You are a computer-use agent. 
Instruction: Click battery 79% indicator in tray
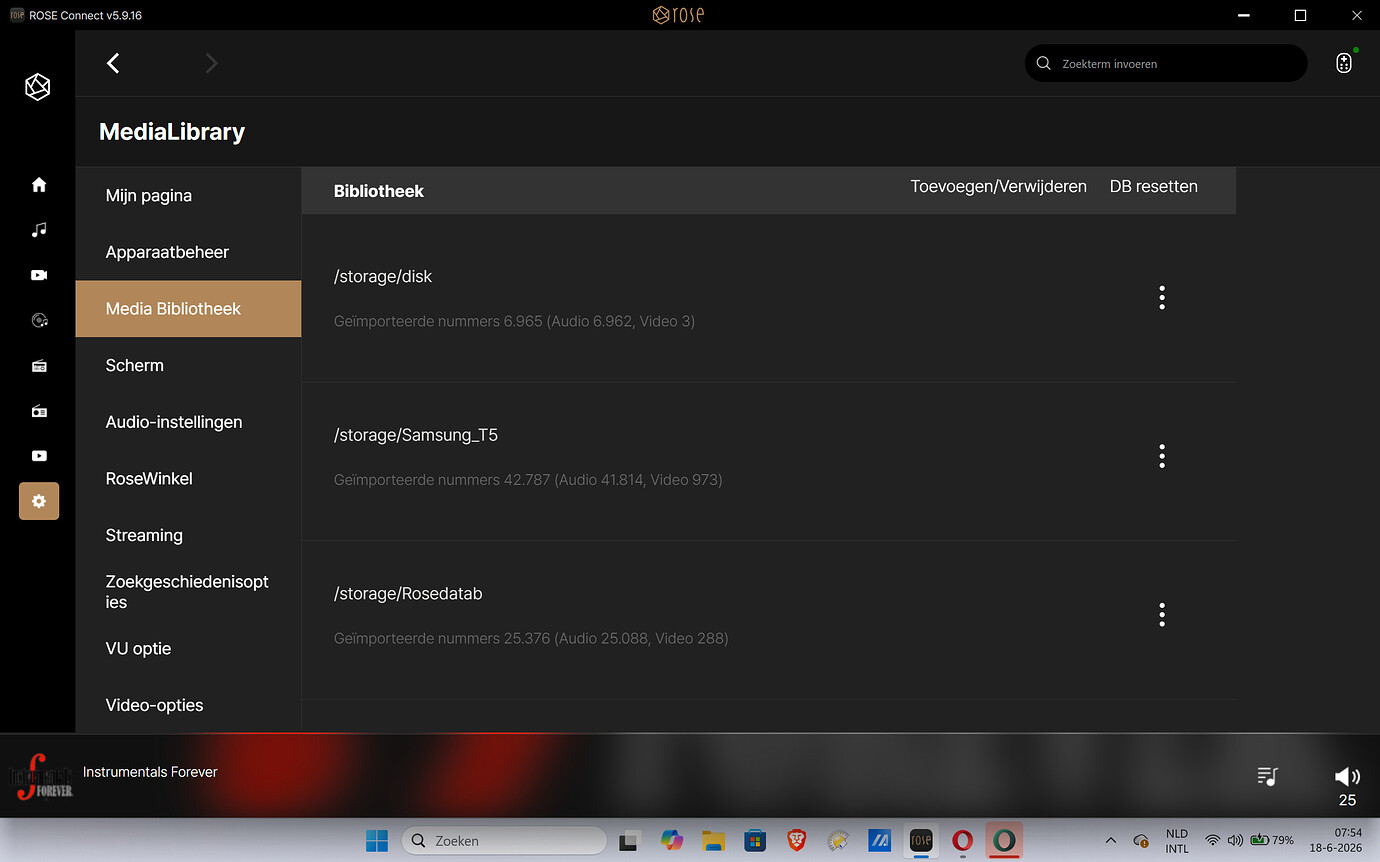tap(1272, 841)
